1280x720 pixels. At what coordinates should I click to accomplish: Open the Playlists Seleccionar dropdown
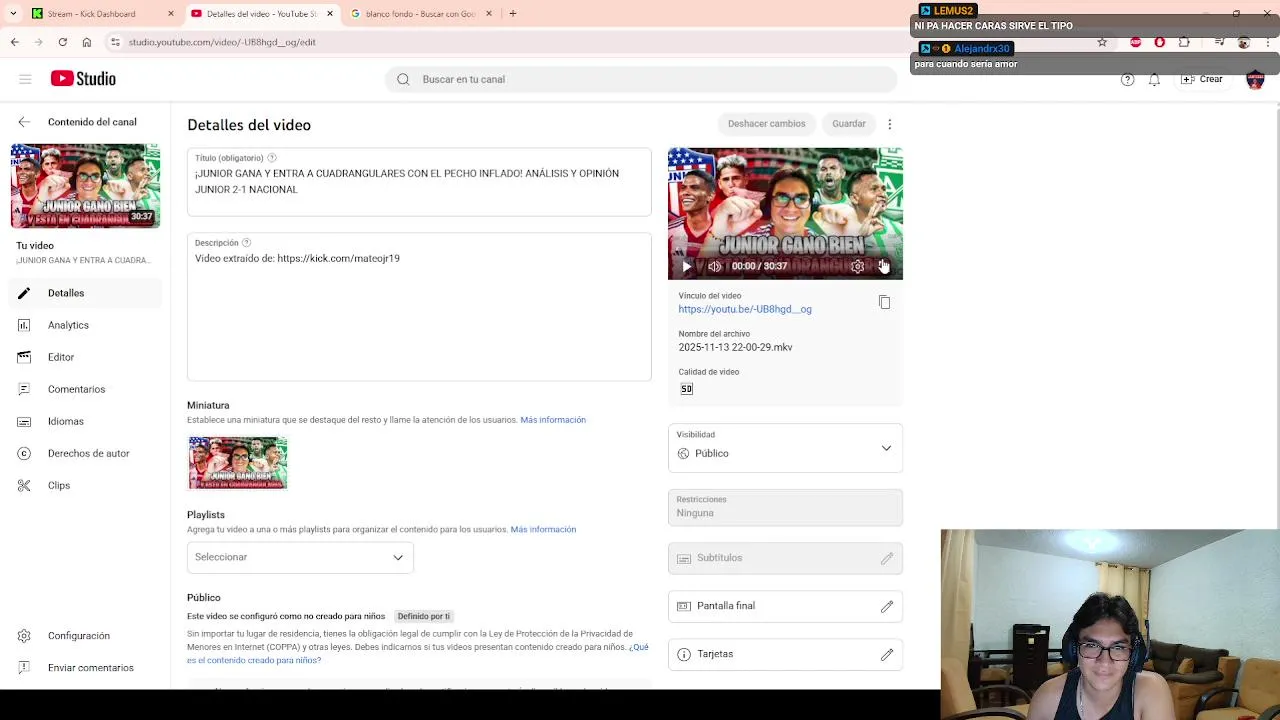(300, 557)
